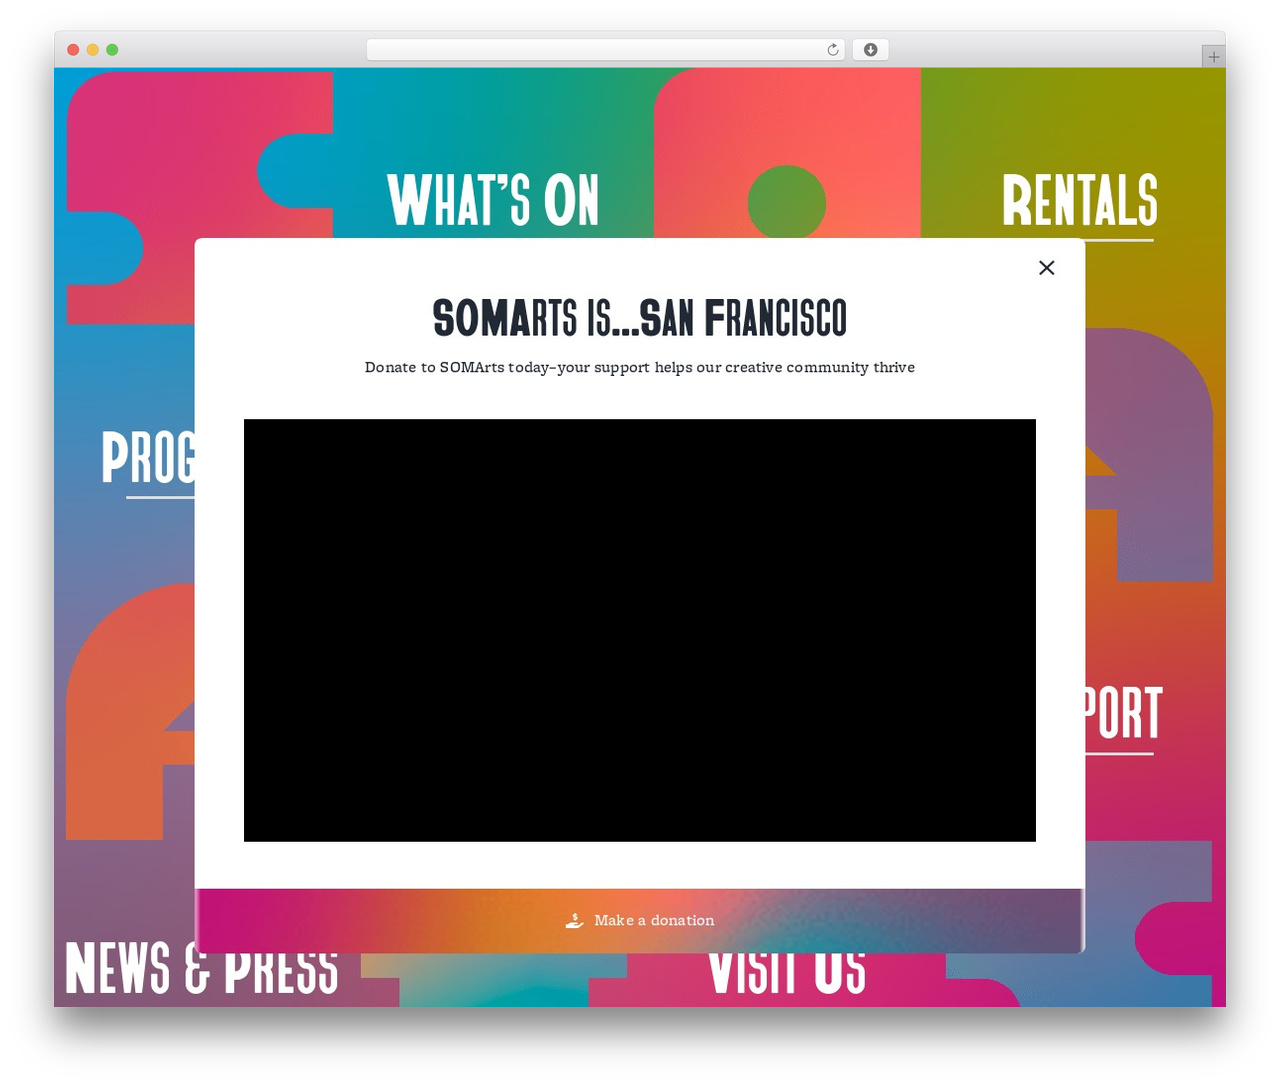Click the green circle in coral shape
The height and width of the screenshot is (1084, 1280).
[786, 202]
